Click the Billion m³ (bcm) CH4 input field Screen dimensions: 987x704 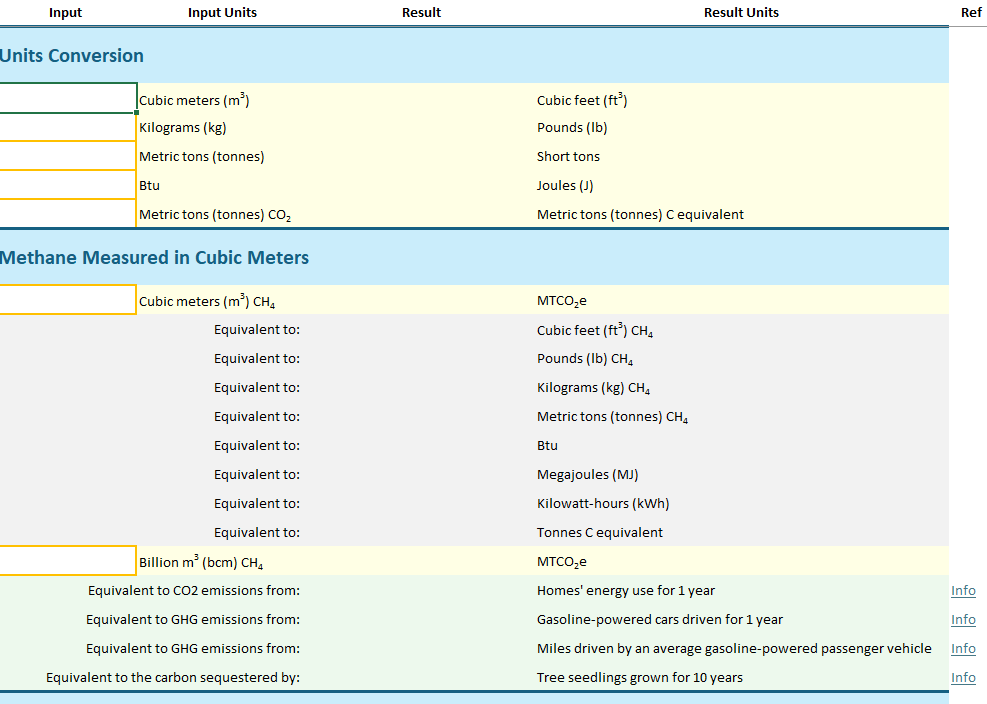click(67, 560)
